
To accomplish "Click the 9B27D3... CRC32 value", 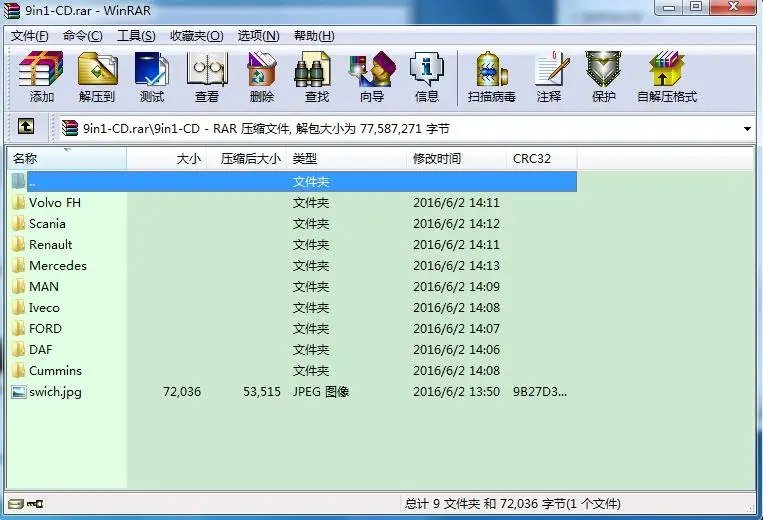I will [x=540, y=392].
